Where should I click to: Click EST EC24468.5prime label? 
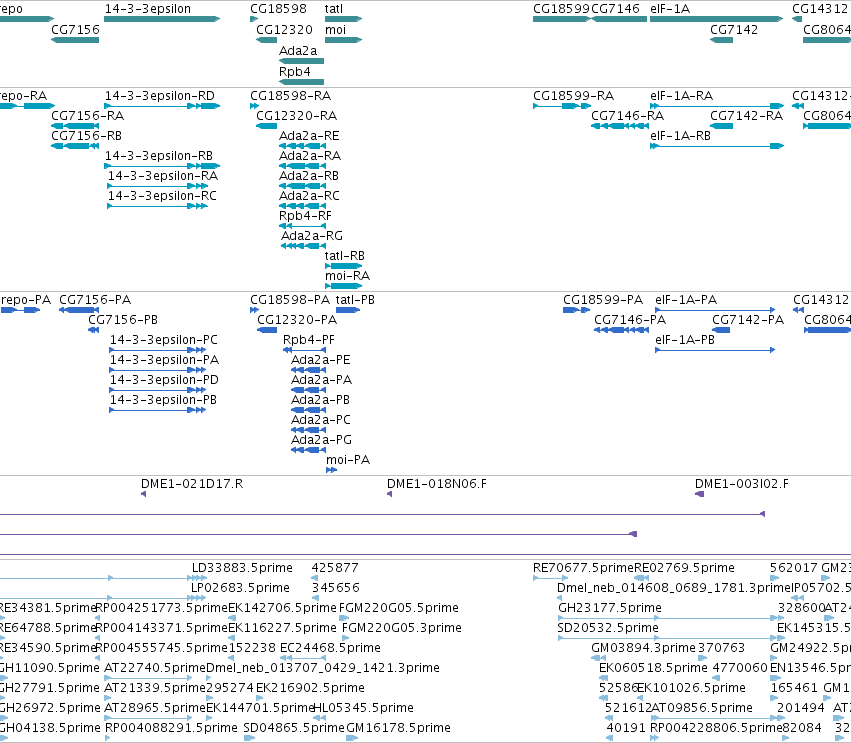click(x=330, y=648)
